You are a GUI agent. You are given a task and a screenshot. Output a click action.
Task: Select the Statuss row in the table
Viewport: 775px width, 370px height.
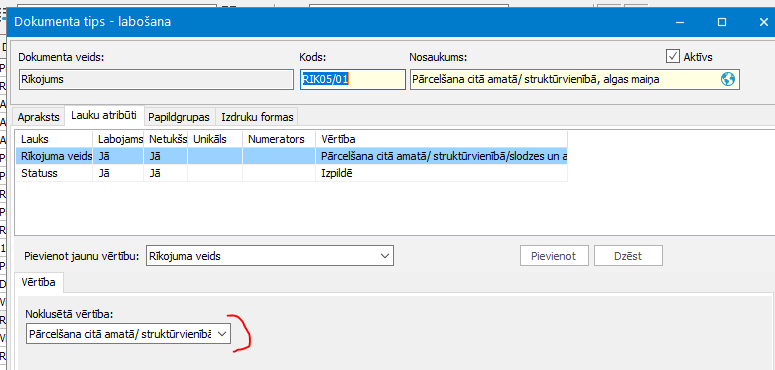click(x=292, y=173)
